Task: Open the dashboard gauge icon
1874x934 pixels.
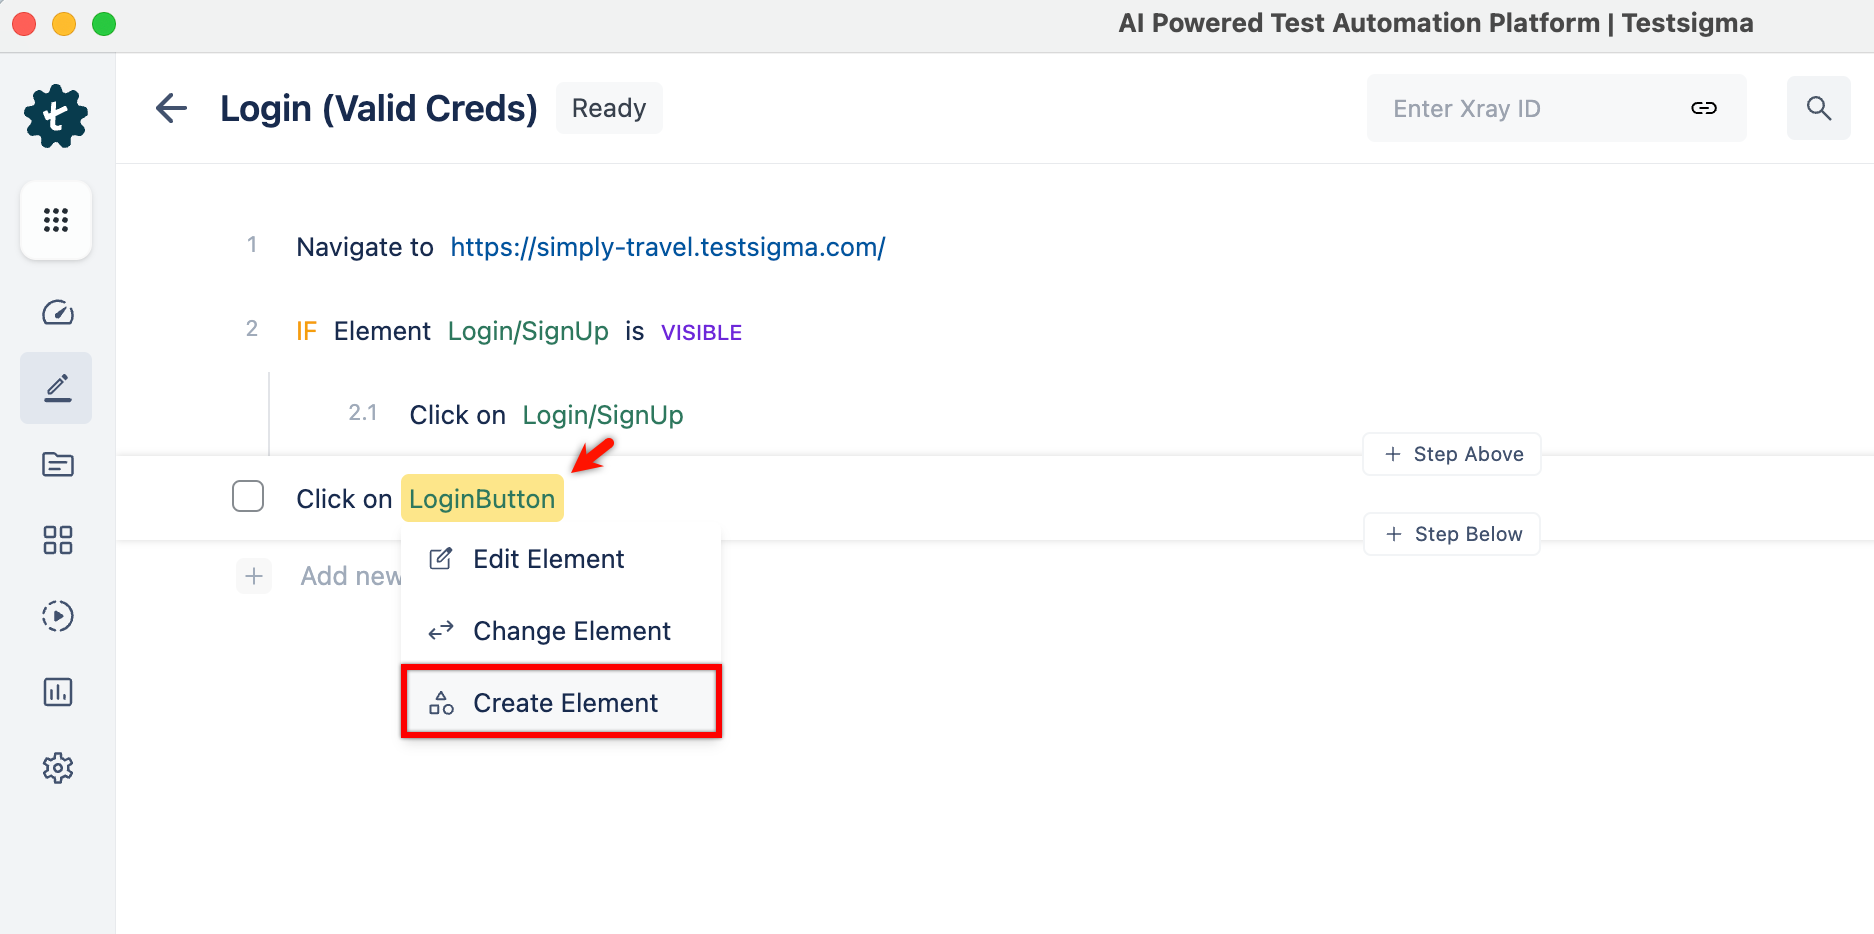Action: (x=57, y=313)
